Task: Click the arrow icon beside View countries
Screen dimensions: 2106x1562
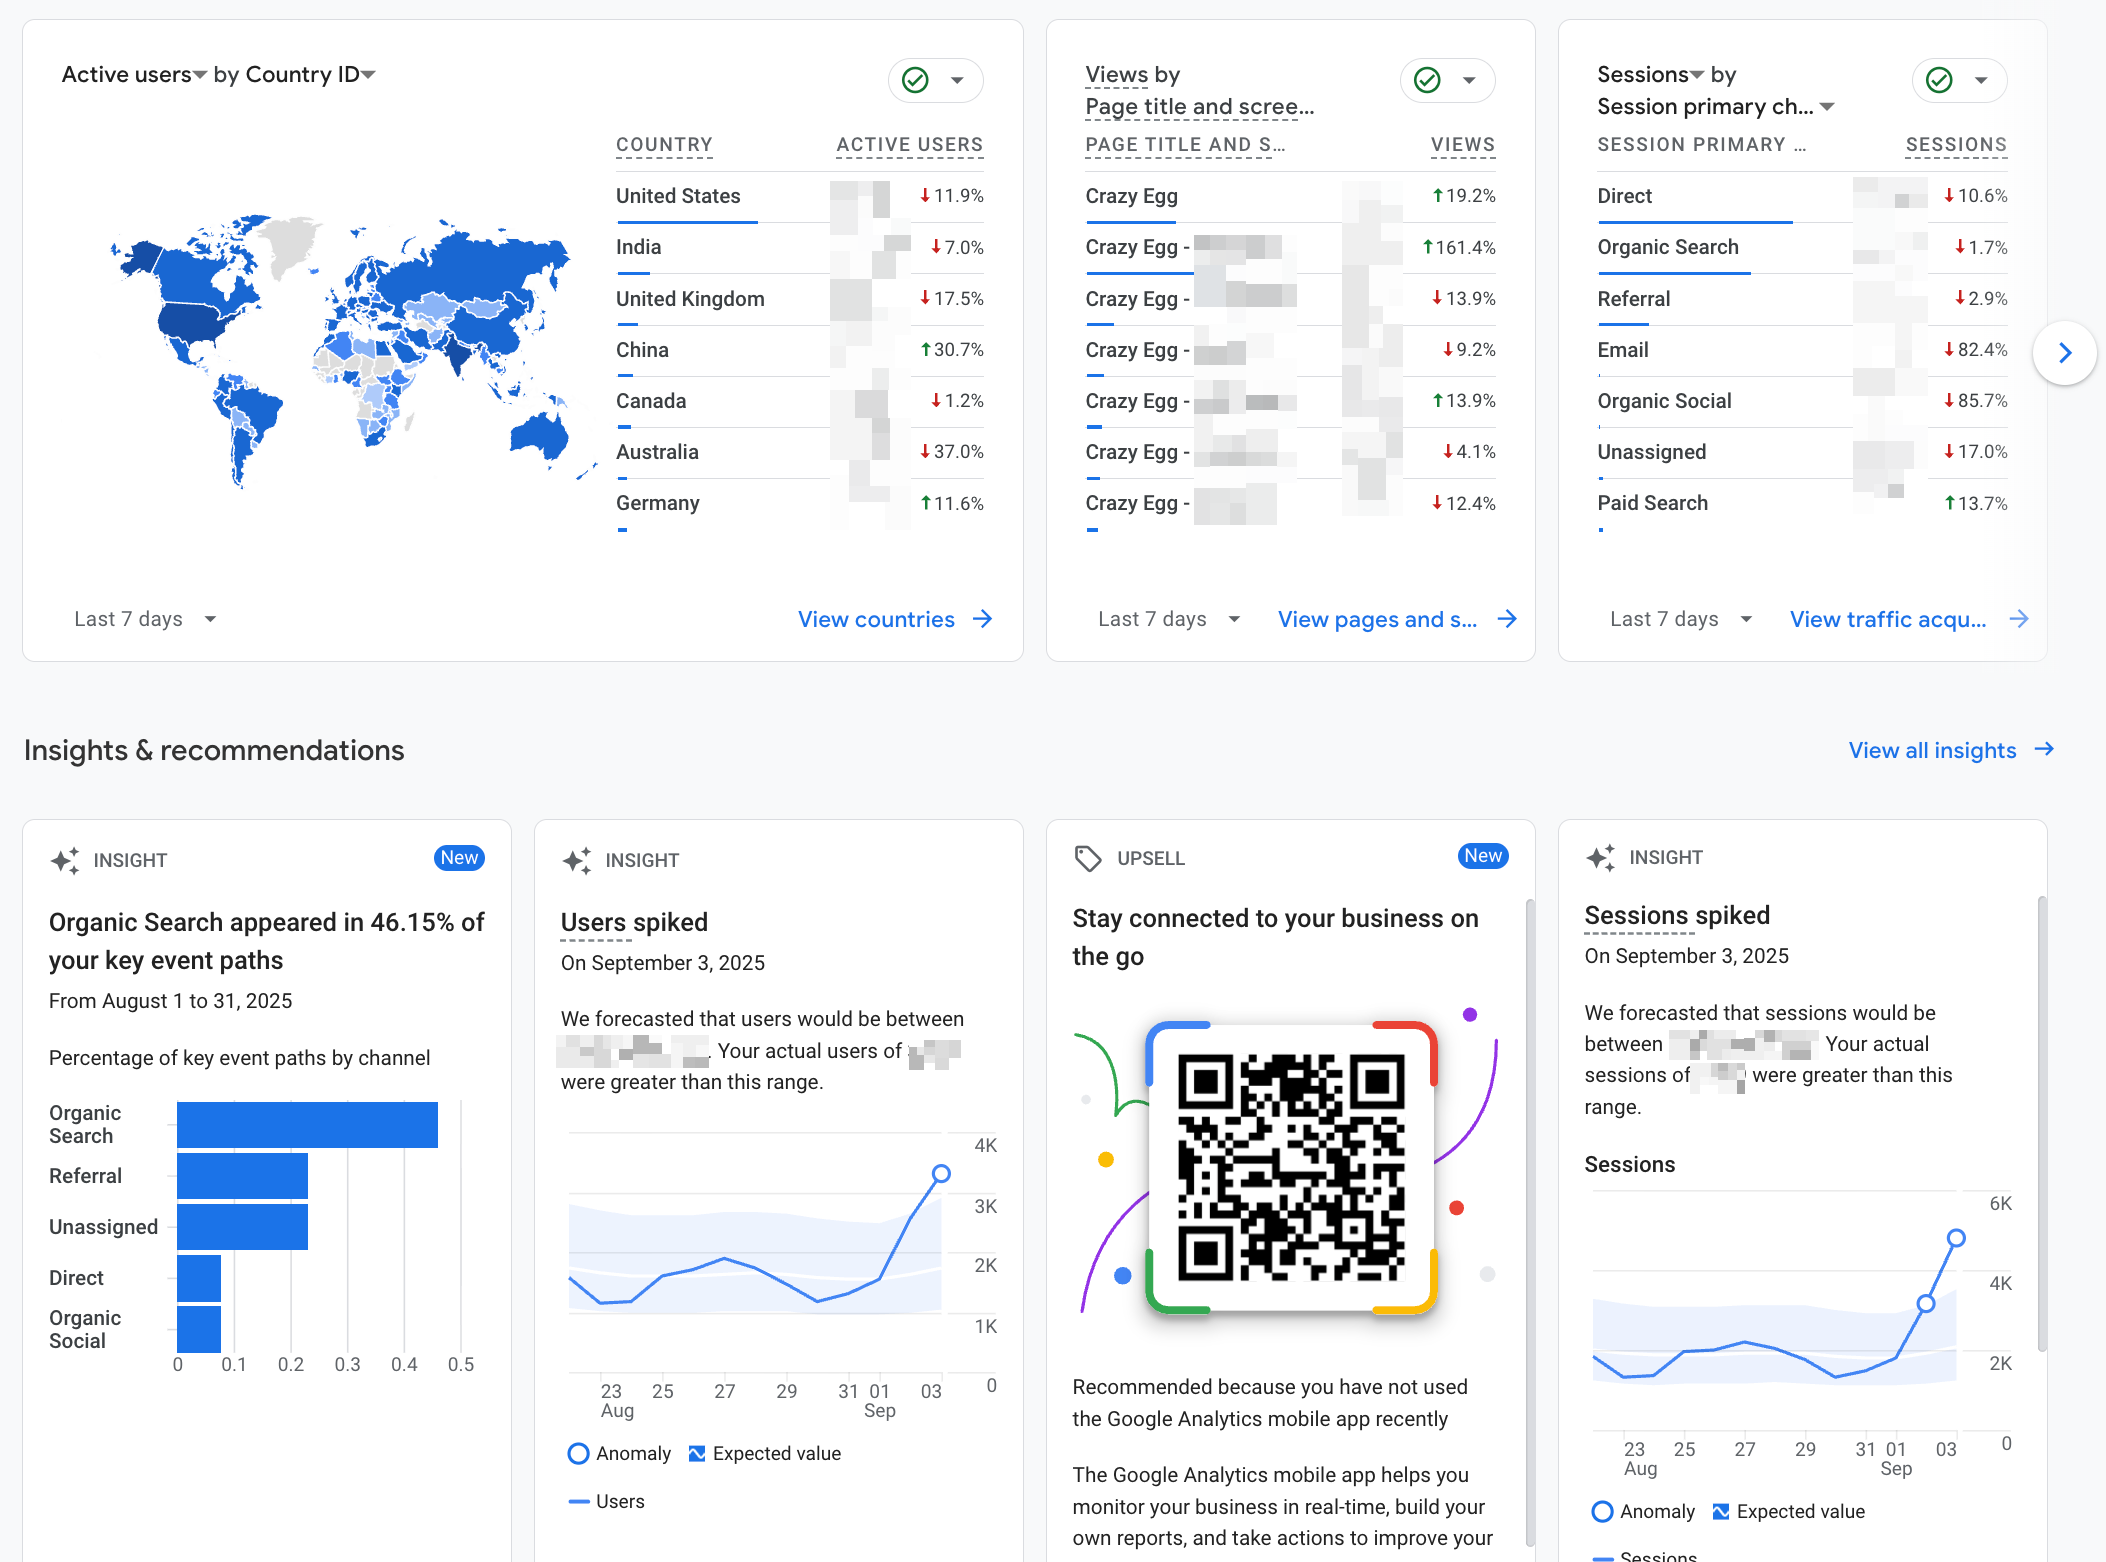Action: [983, 618]
